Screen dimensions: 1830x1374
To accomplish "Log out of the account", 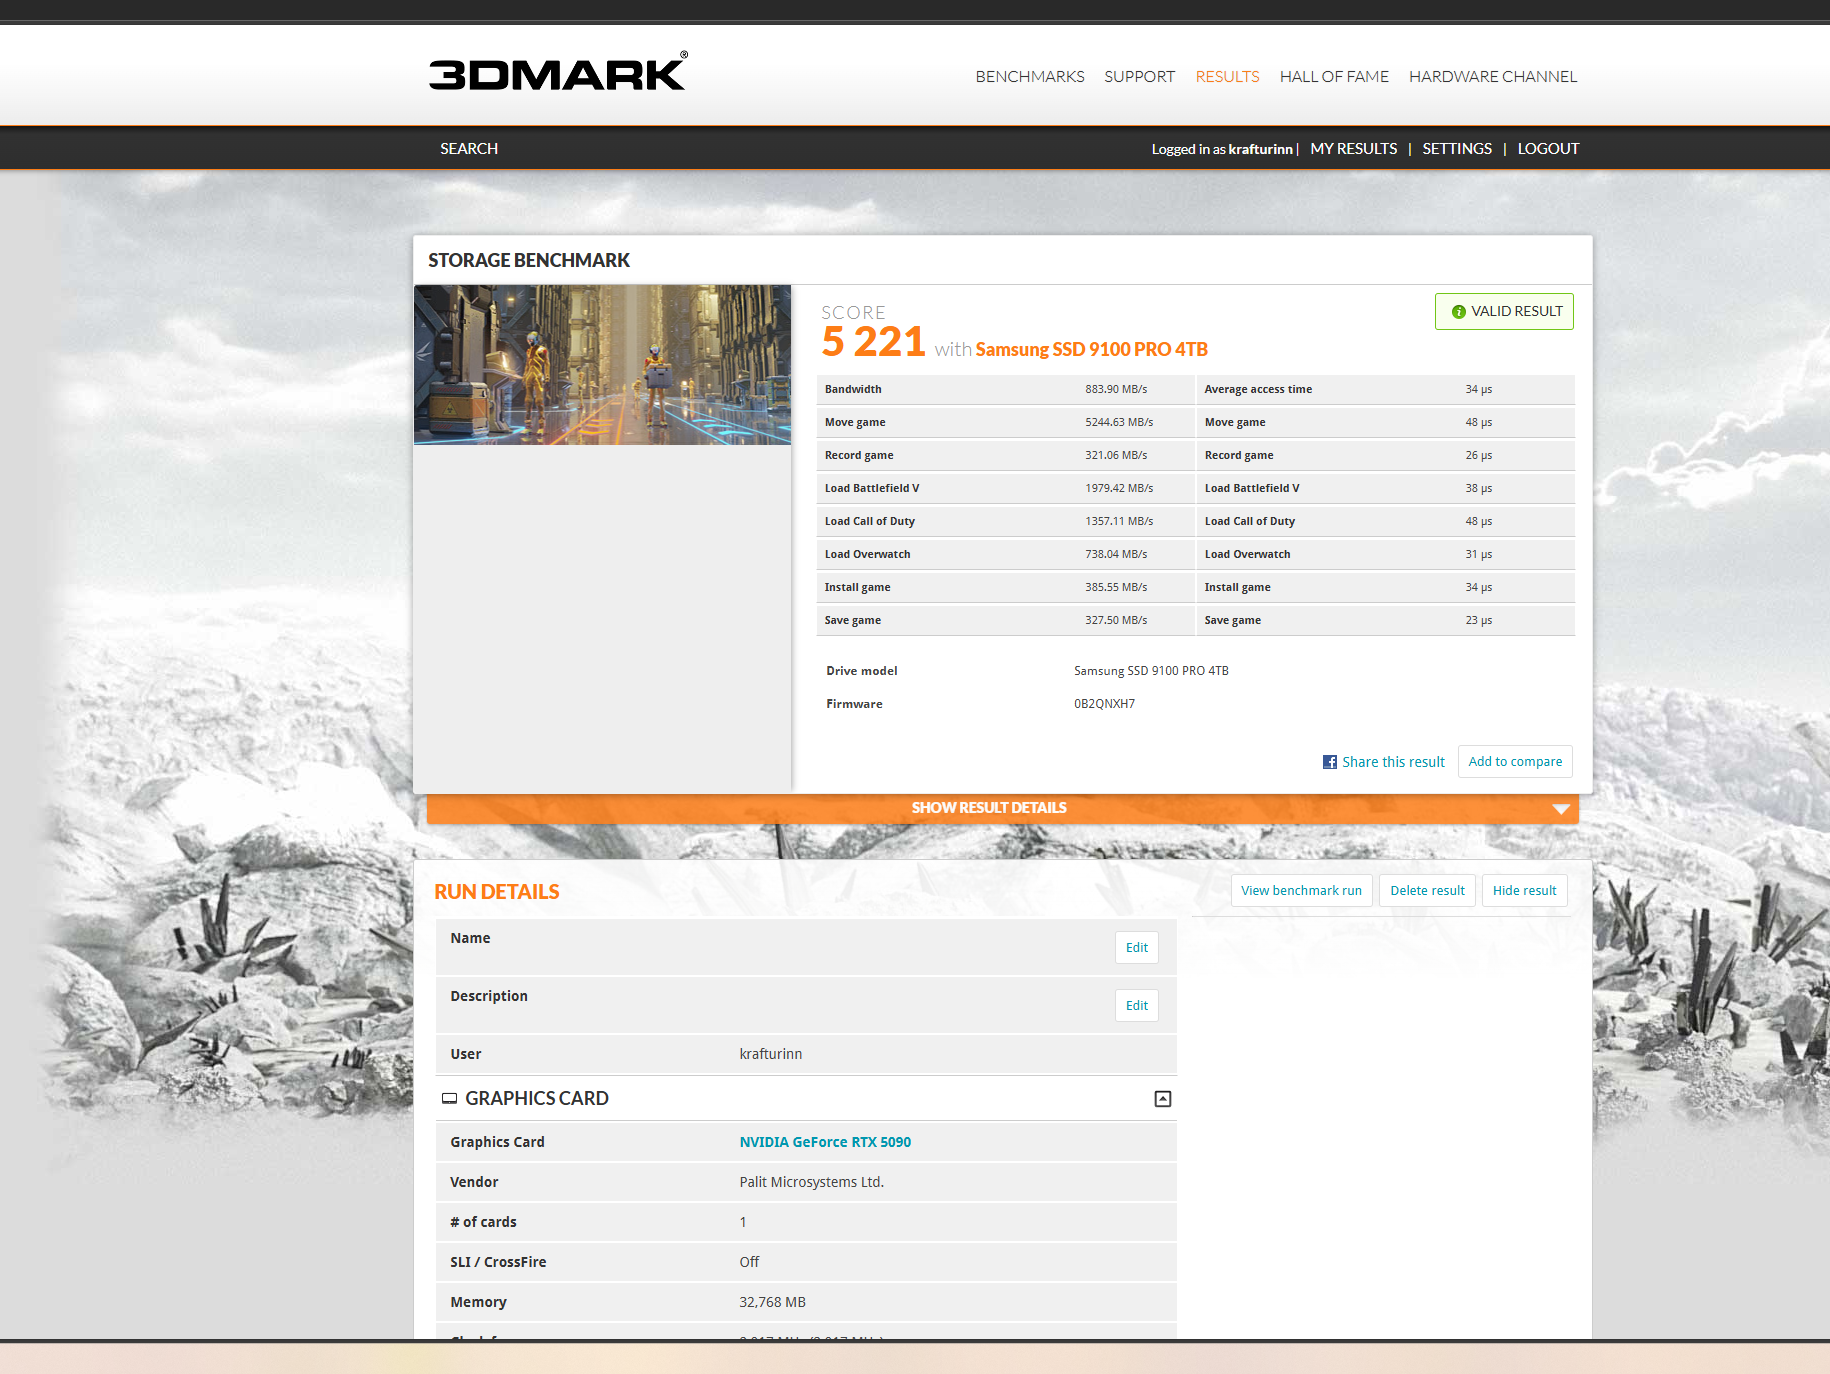I will tap(1547, 149).
